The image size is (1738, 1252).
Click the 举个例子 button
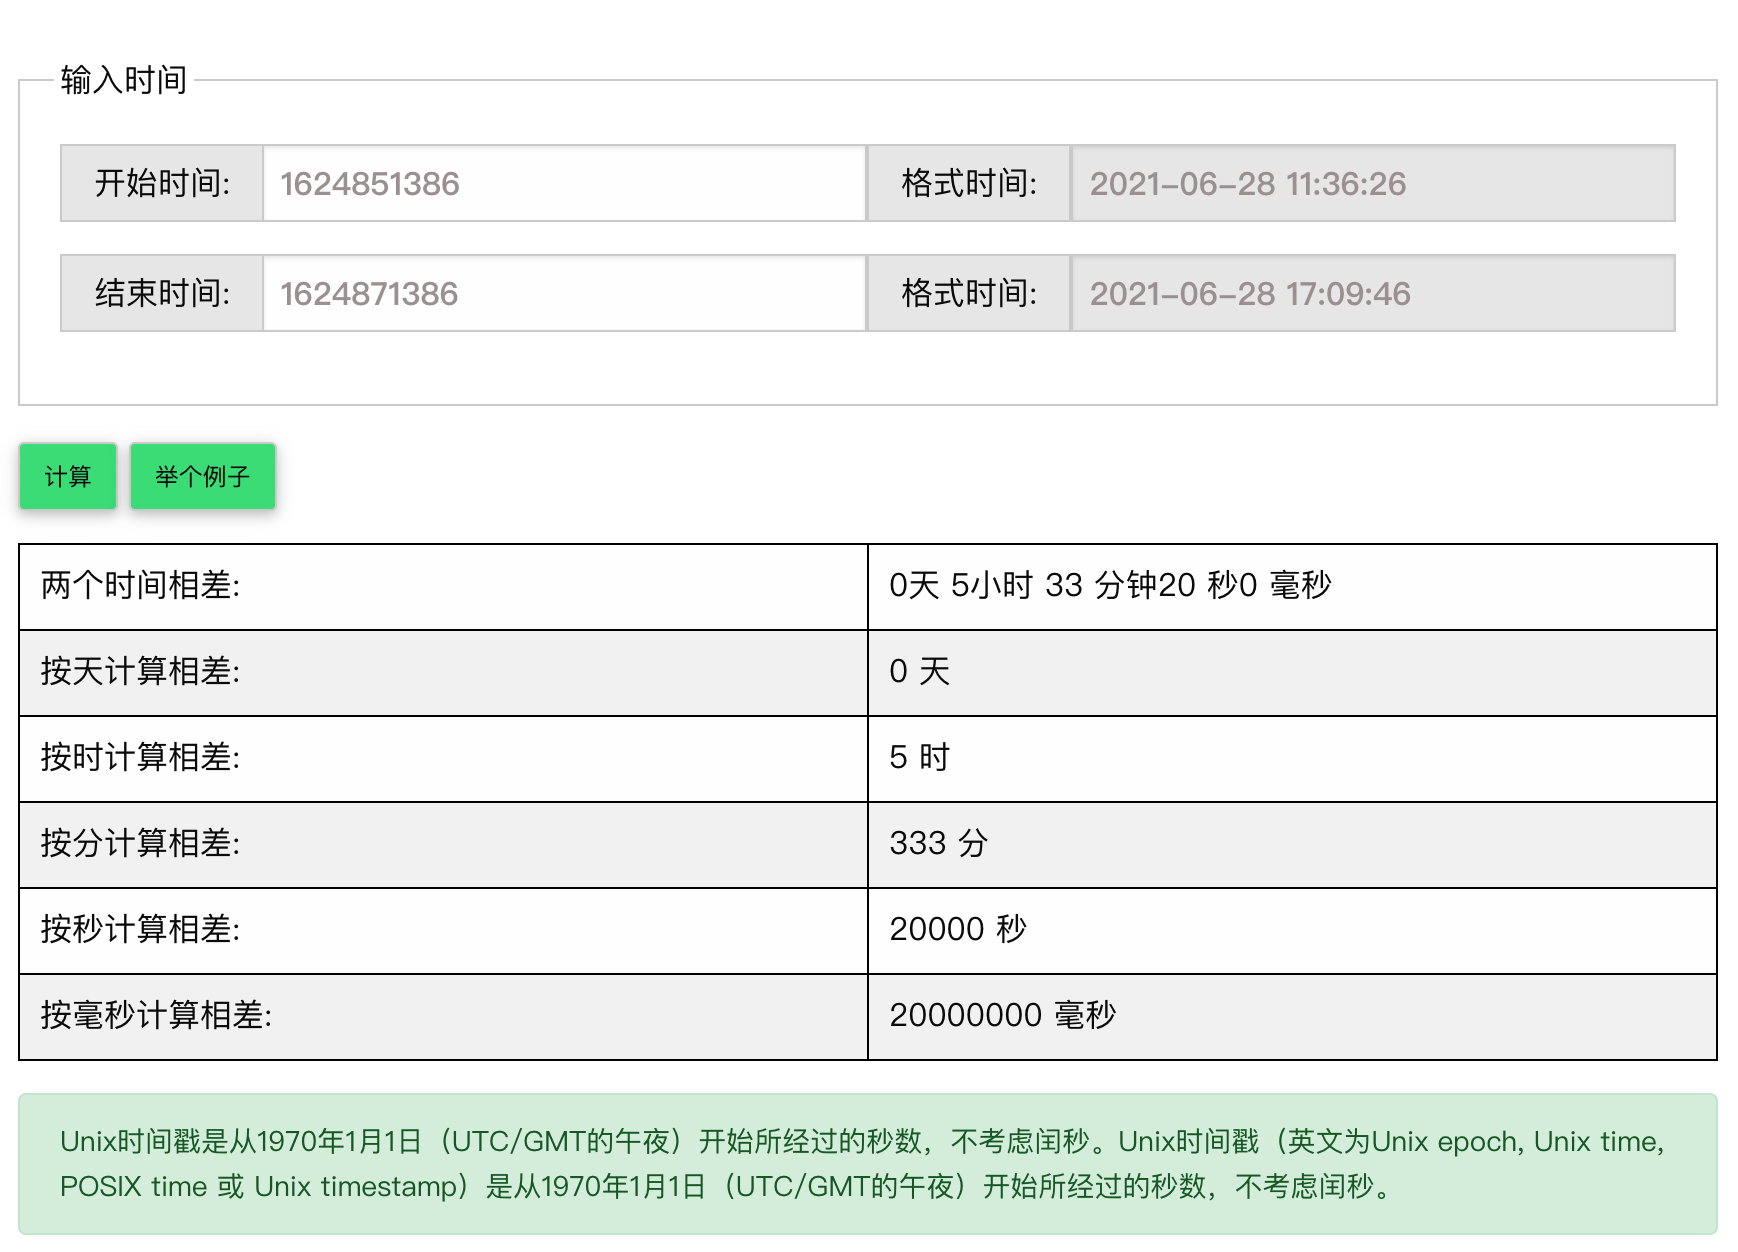click(203, 476)
